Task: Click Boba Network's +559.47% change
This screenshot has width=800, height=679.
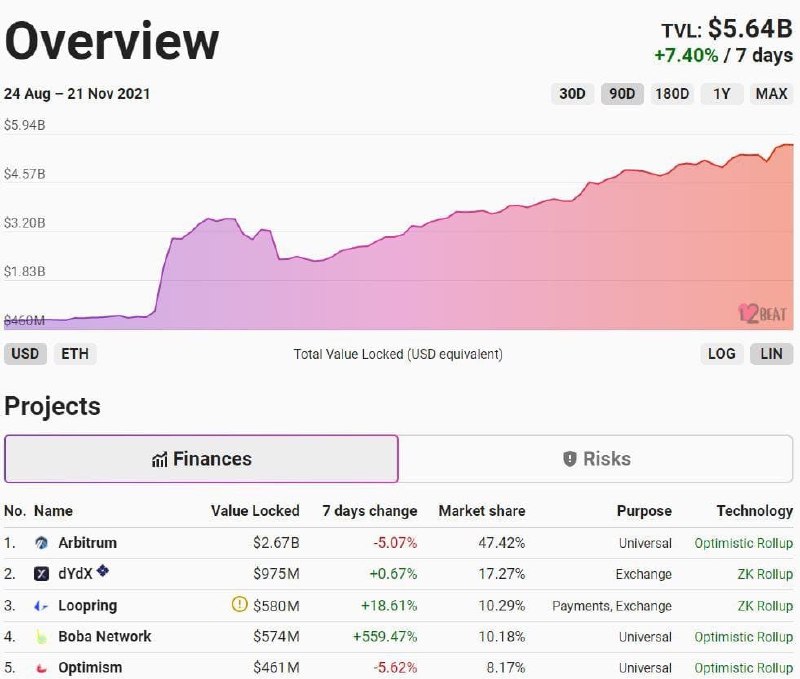Action: pyautogui.click(x=385, y=637)
